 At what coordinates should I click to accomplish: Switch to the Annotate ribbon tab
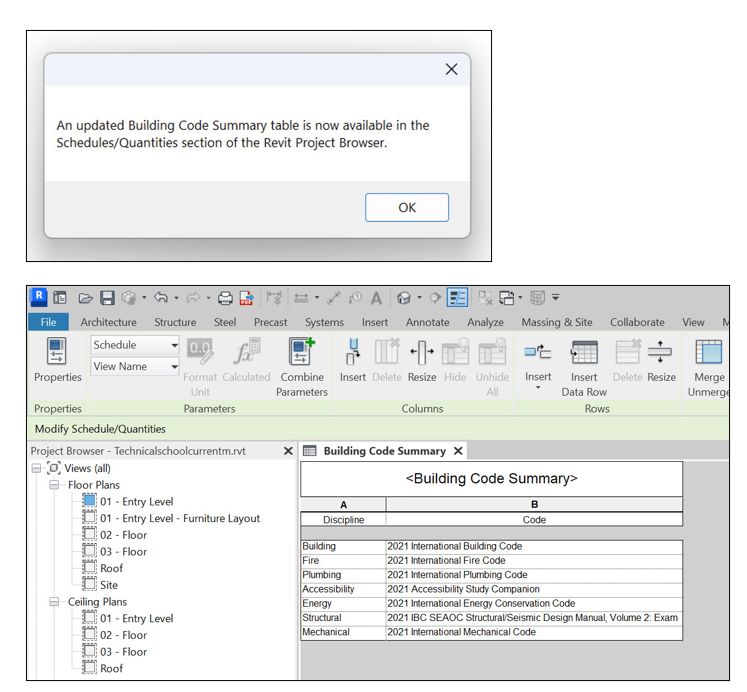pos(427,322)
